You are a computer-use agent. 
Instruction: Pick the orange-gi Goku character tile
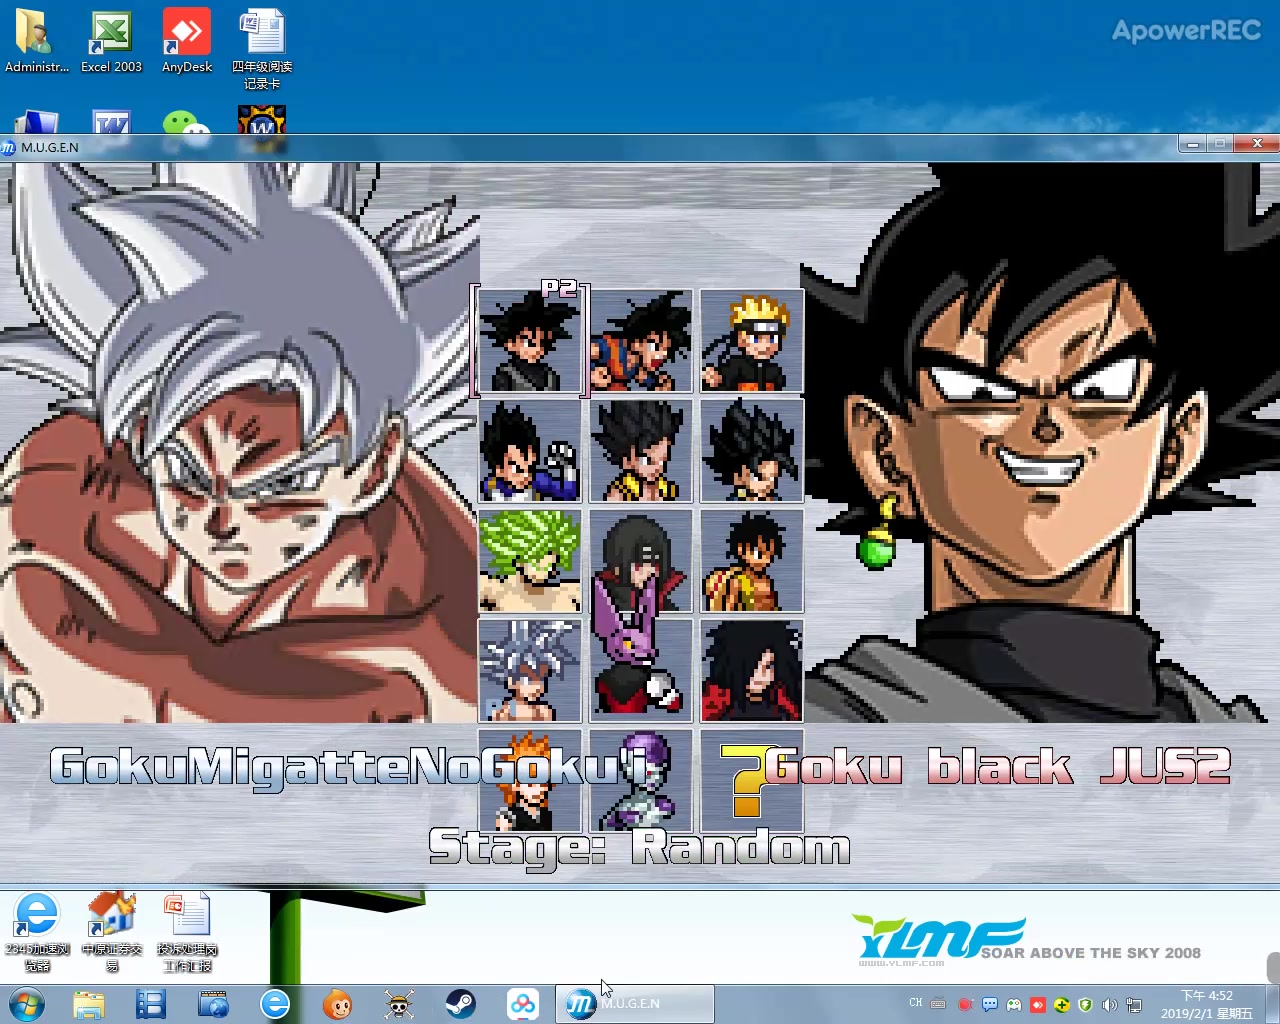[641, 341]
